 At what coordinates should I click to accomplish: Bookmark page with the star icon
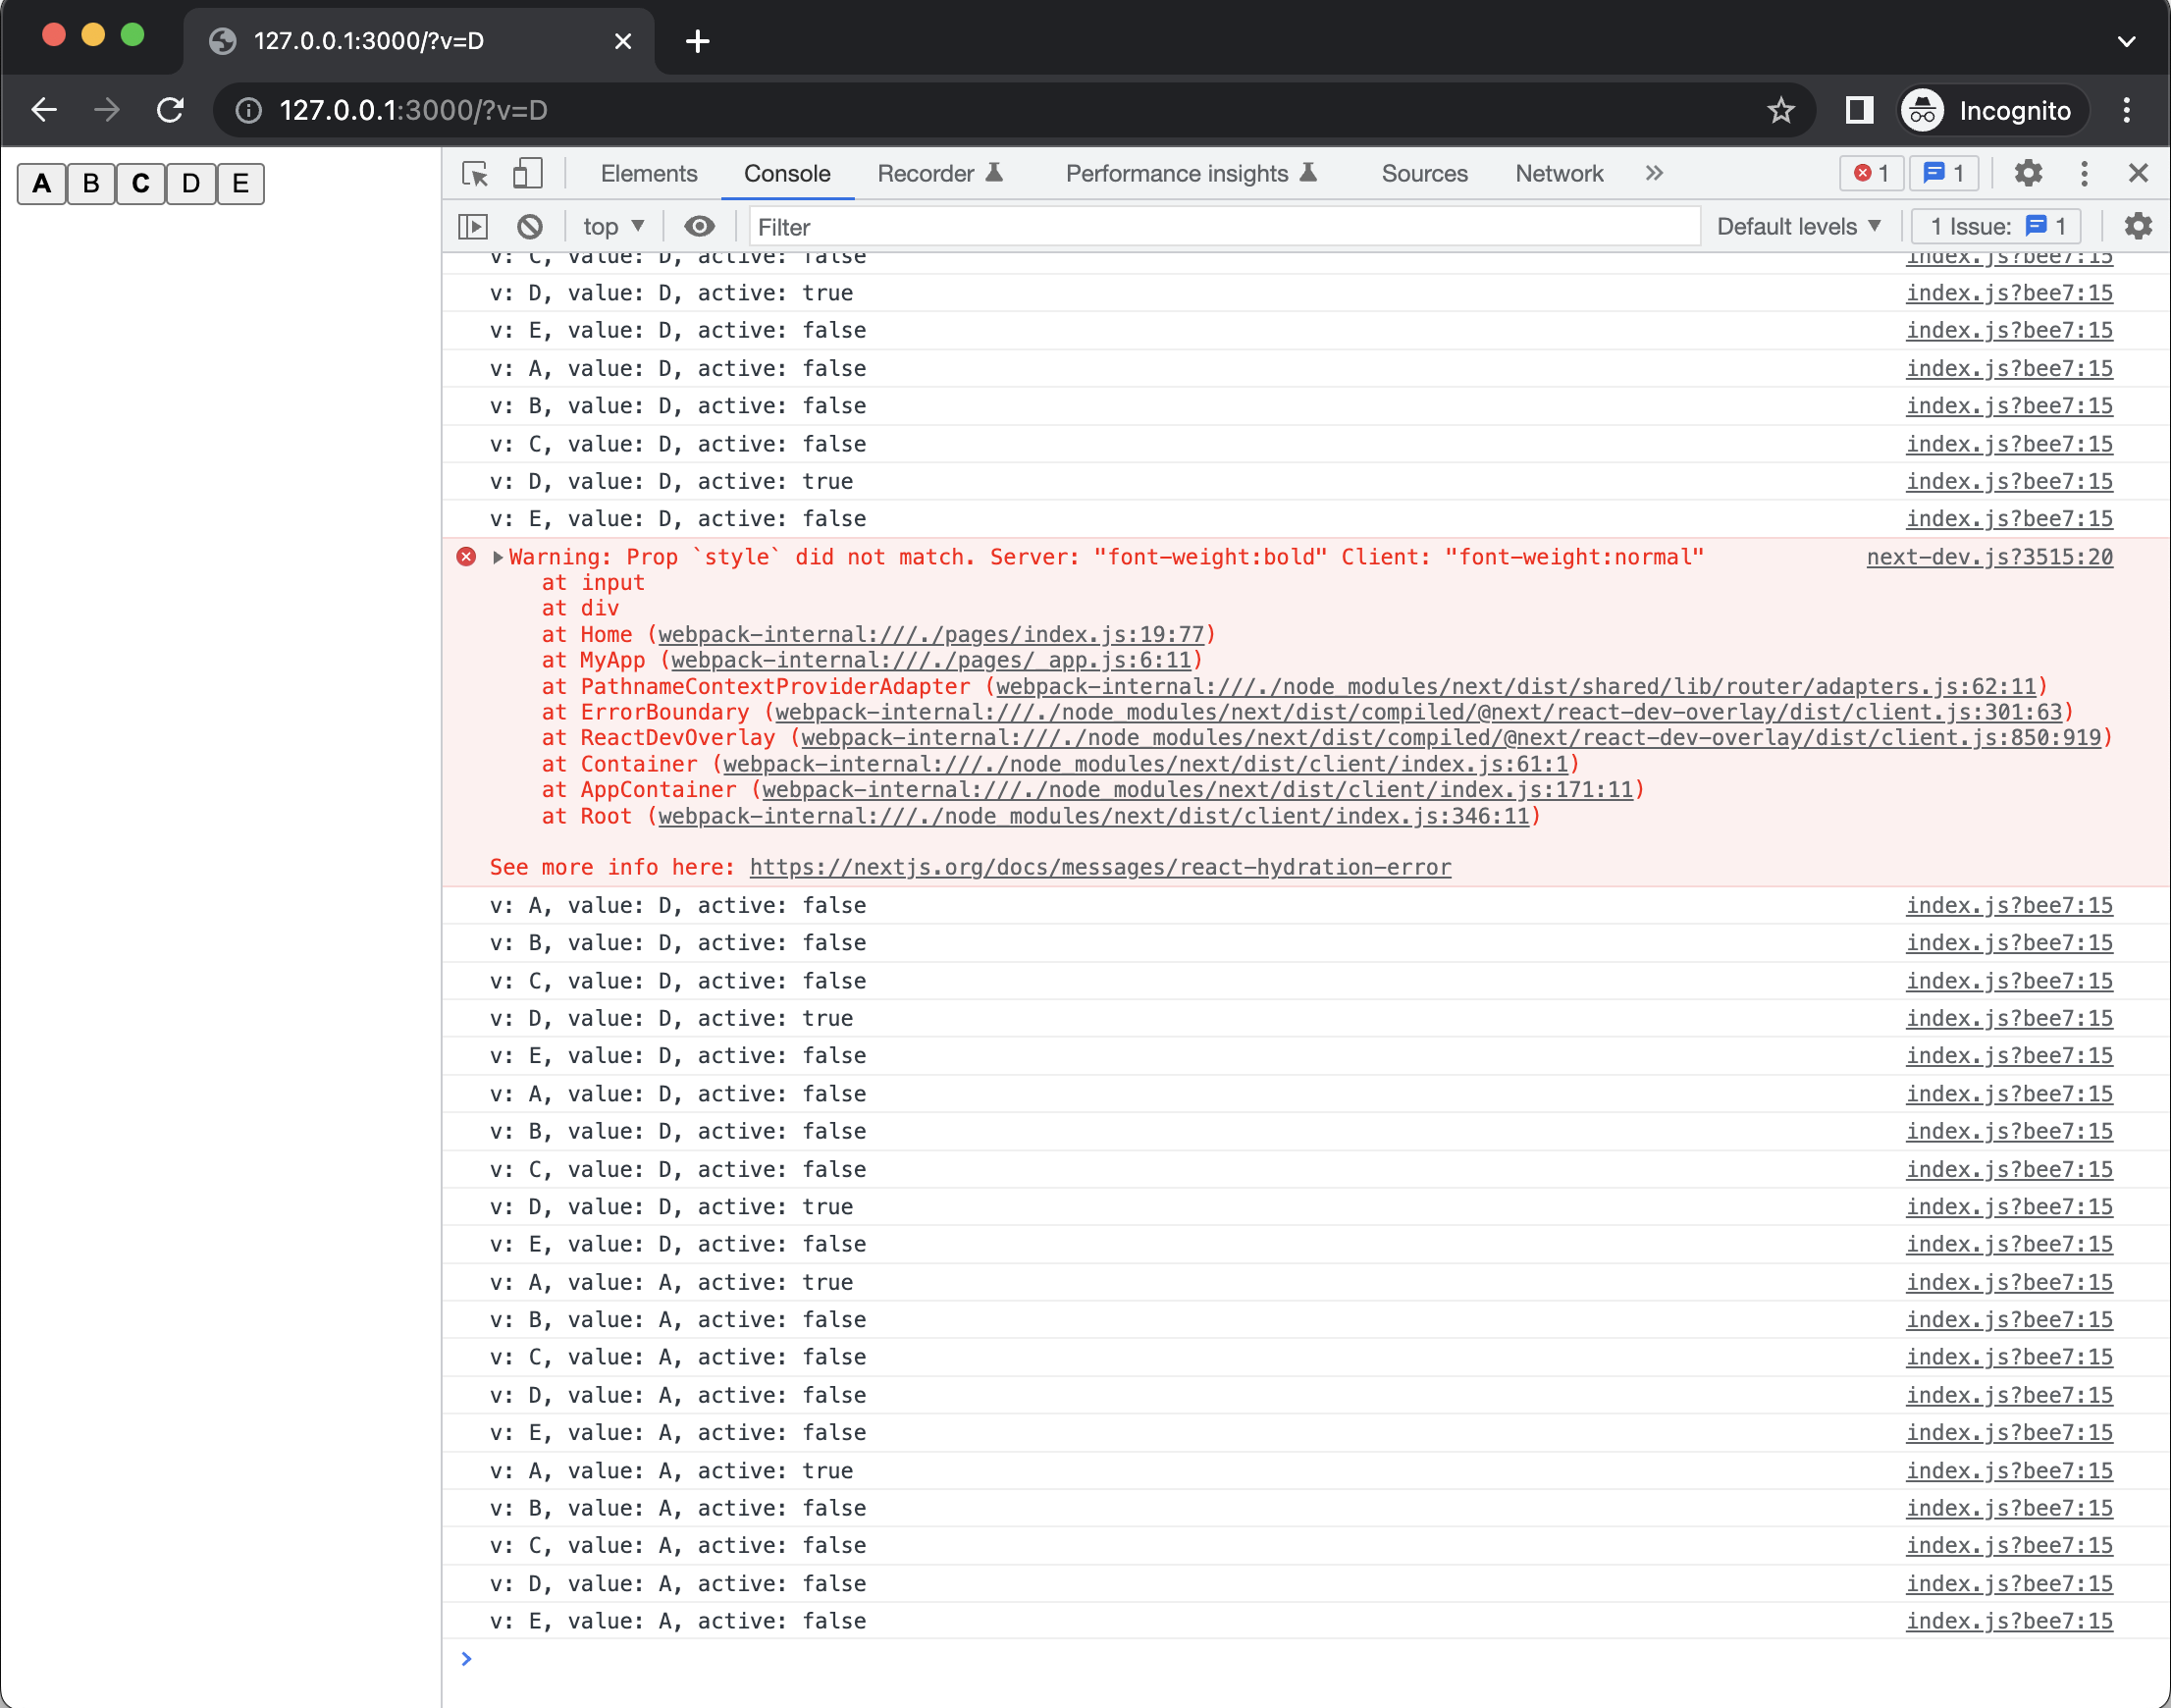tap(1780, 110)
